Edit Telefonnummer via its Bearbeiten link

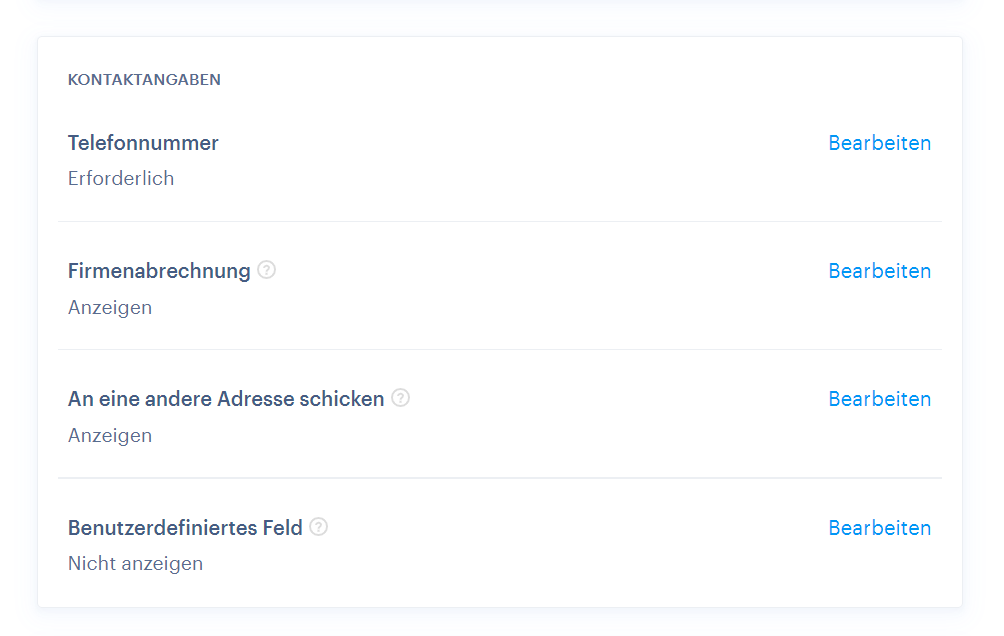click(x=879, y=143)
